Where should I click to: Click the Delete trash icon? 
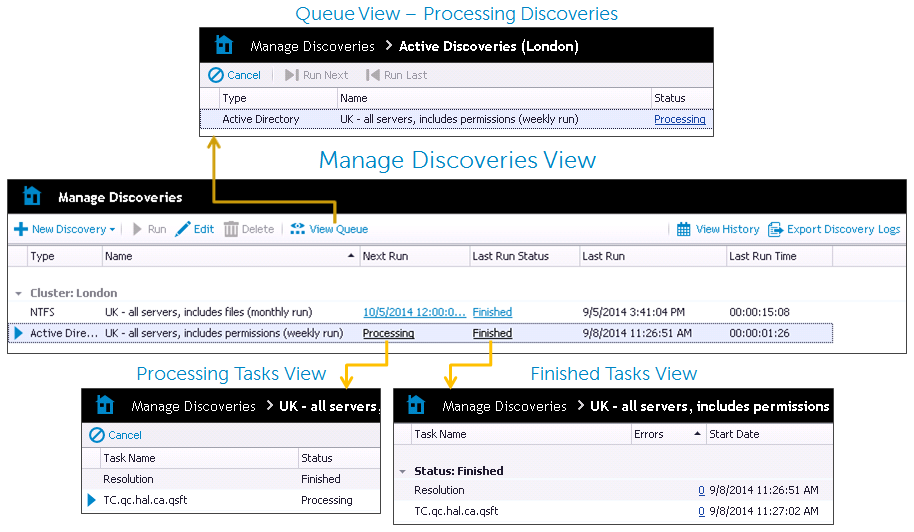pos(231,229)
